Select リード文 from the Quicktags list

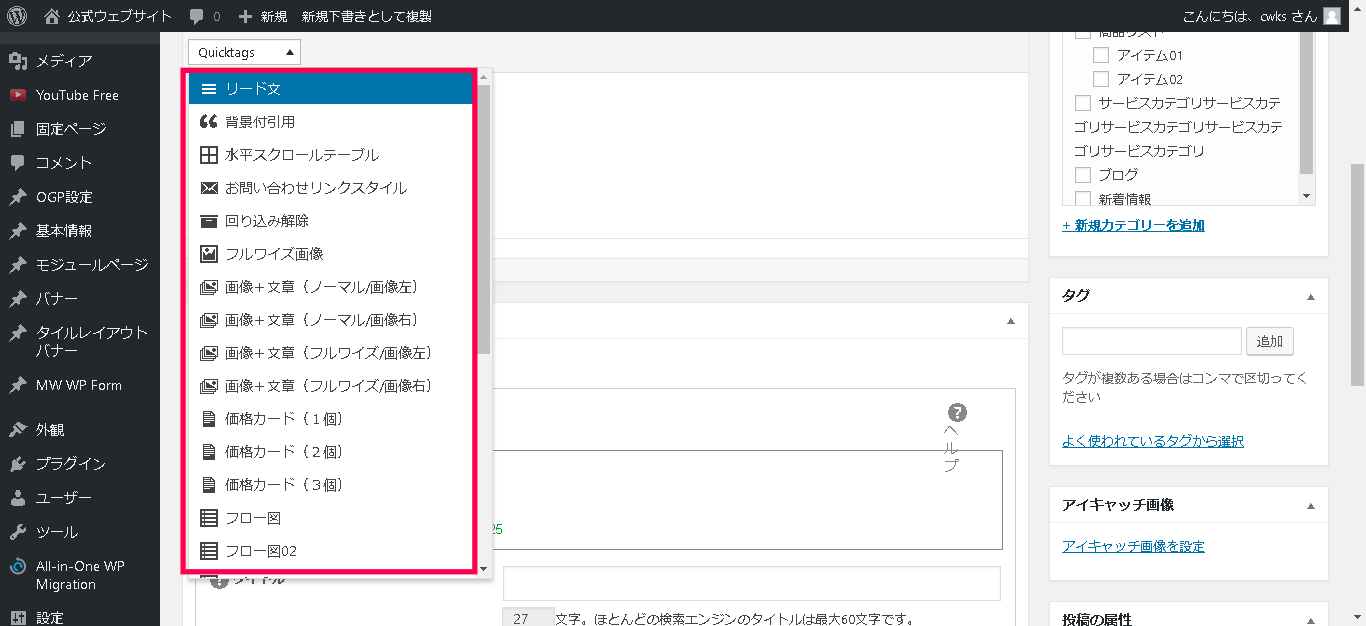point(330,89)
